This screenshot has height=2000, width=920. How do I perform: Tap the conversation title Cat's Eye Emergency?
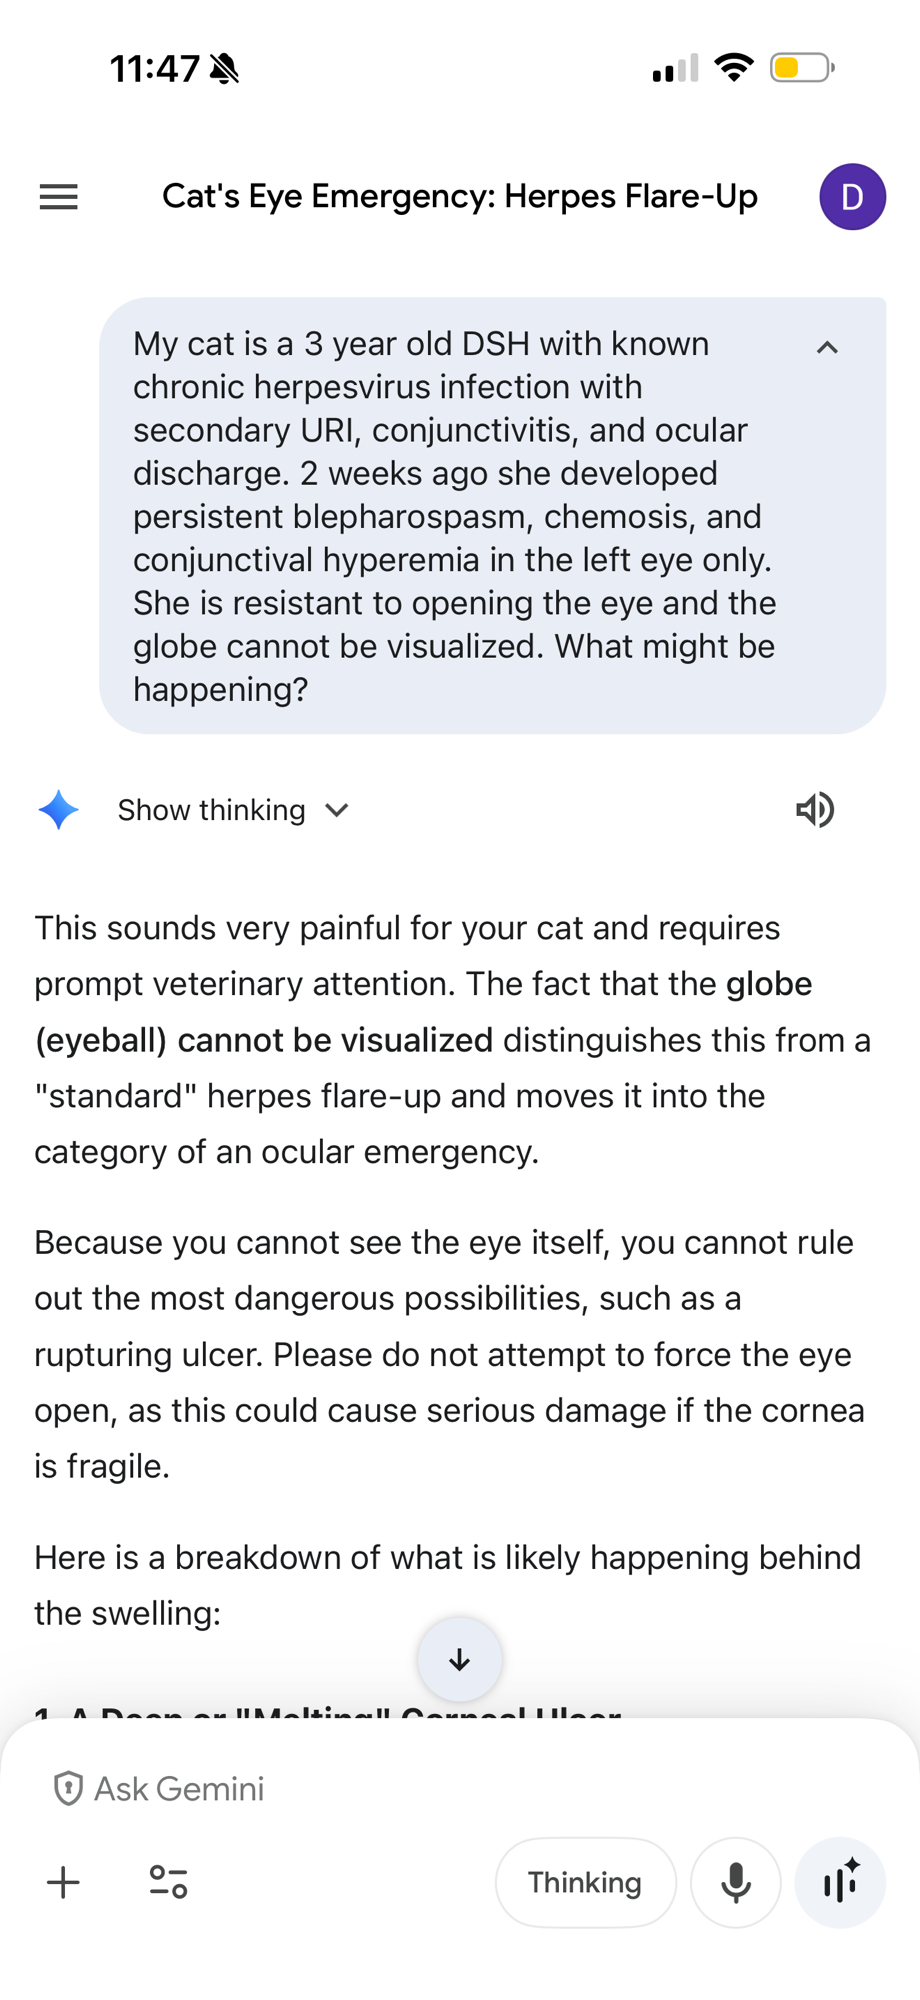pos(459,197)
